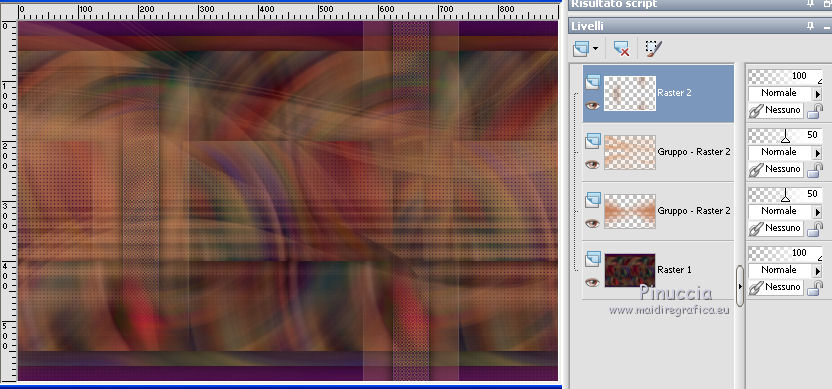Click the panel splitter arrow handle beside Raster 1
The image size is (832, 389).
(740, 287)
